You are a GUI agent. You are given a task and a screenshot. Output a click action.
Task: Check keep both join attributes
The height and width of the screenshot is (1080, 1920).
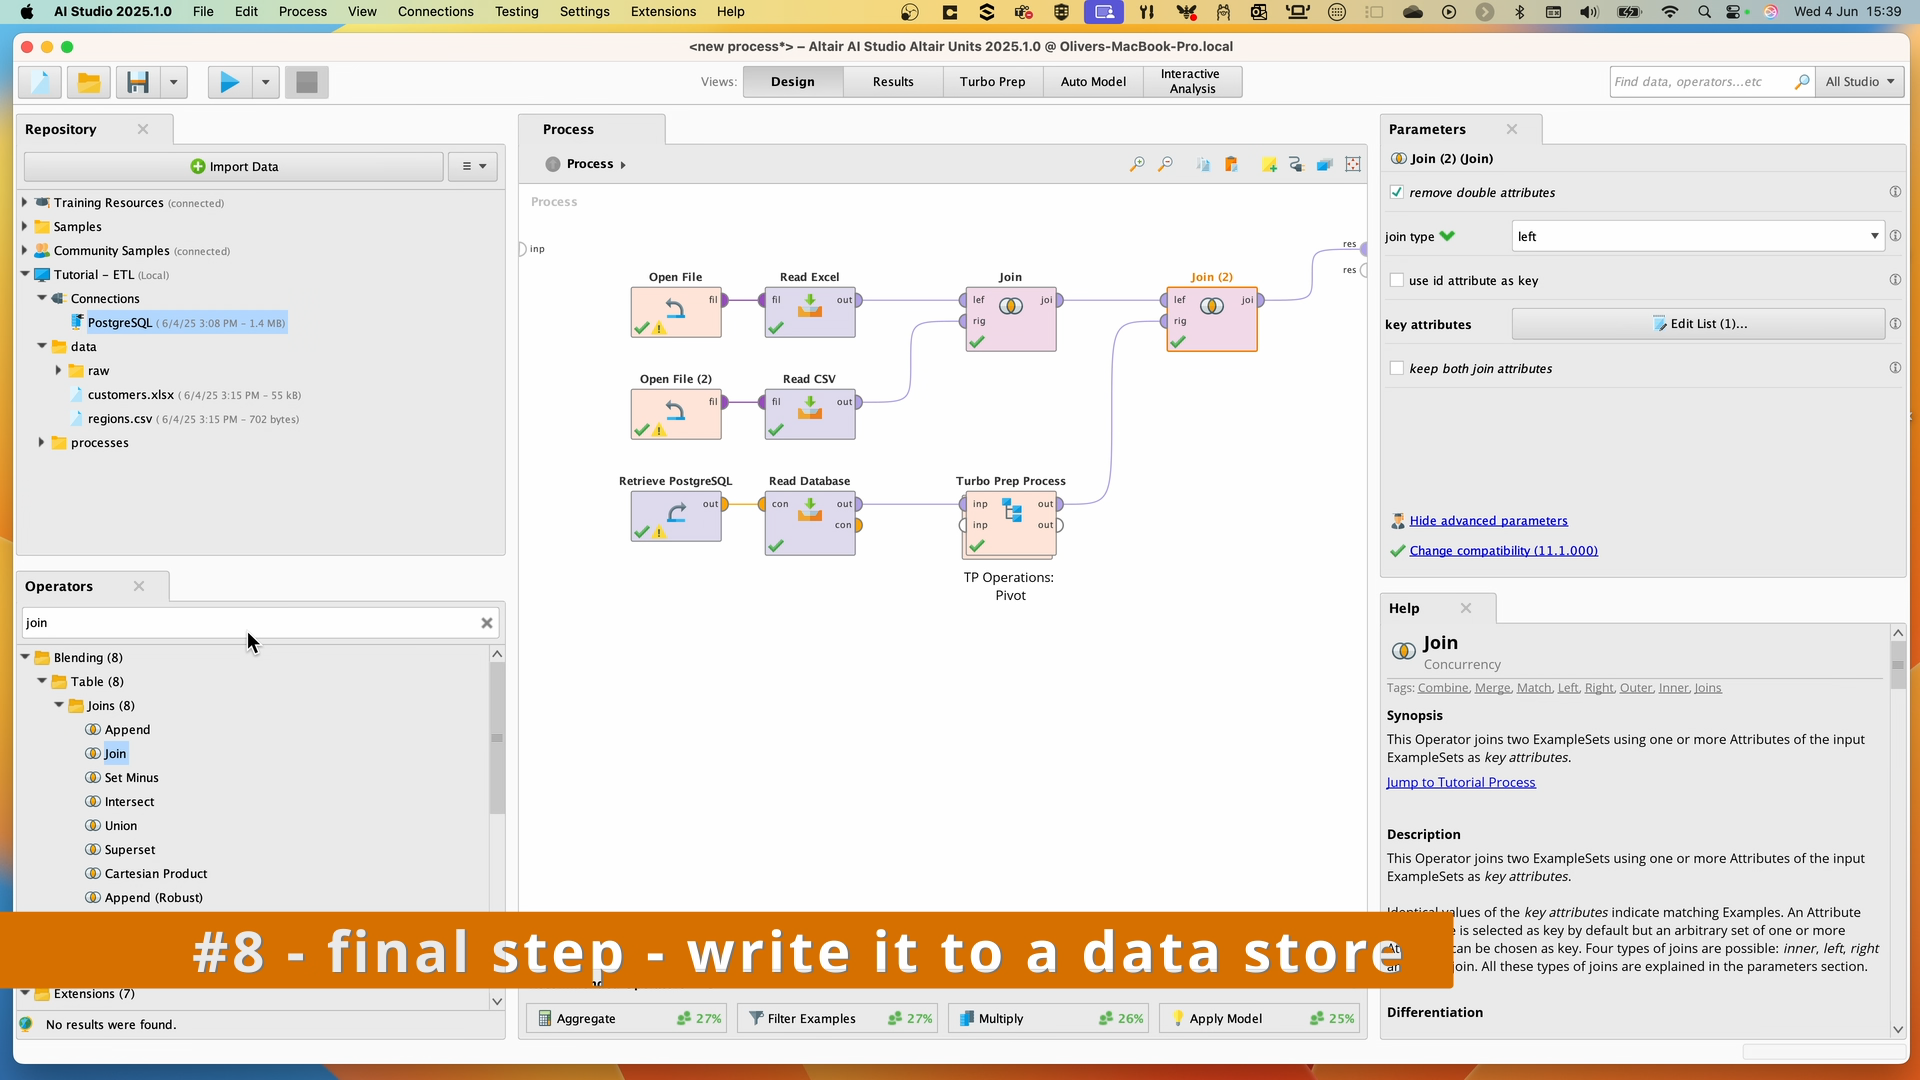click(1397, 368)
